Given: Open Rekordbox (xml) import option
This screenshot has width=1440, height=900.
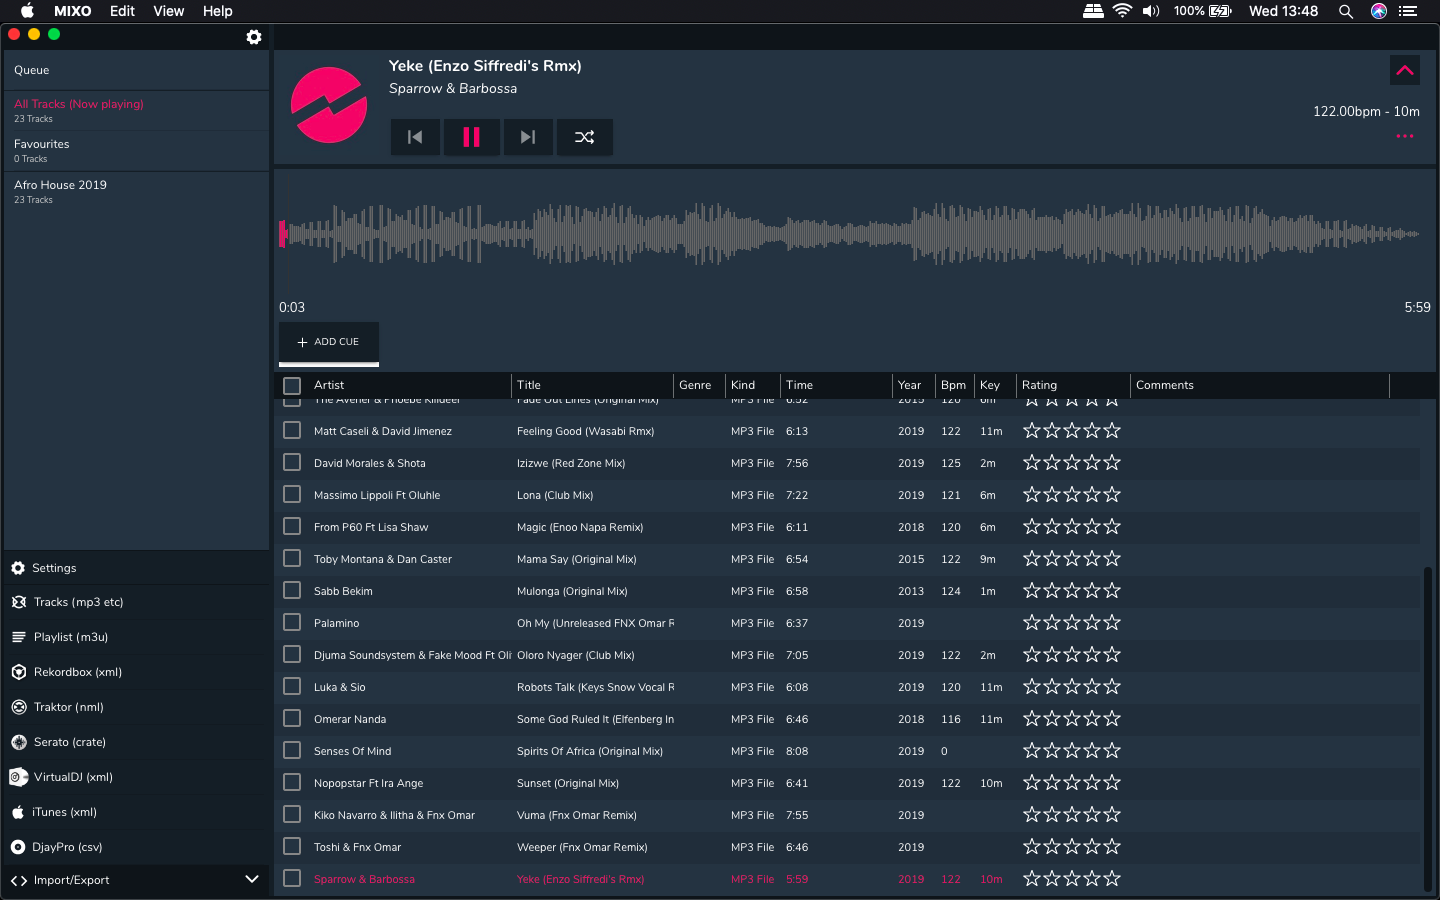Looking at the screenshot, I should click(77, 672).
